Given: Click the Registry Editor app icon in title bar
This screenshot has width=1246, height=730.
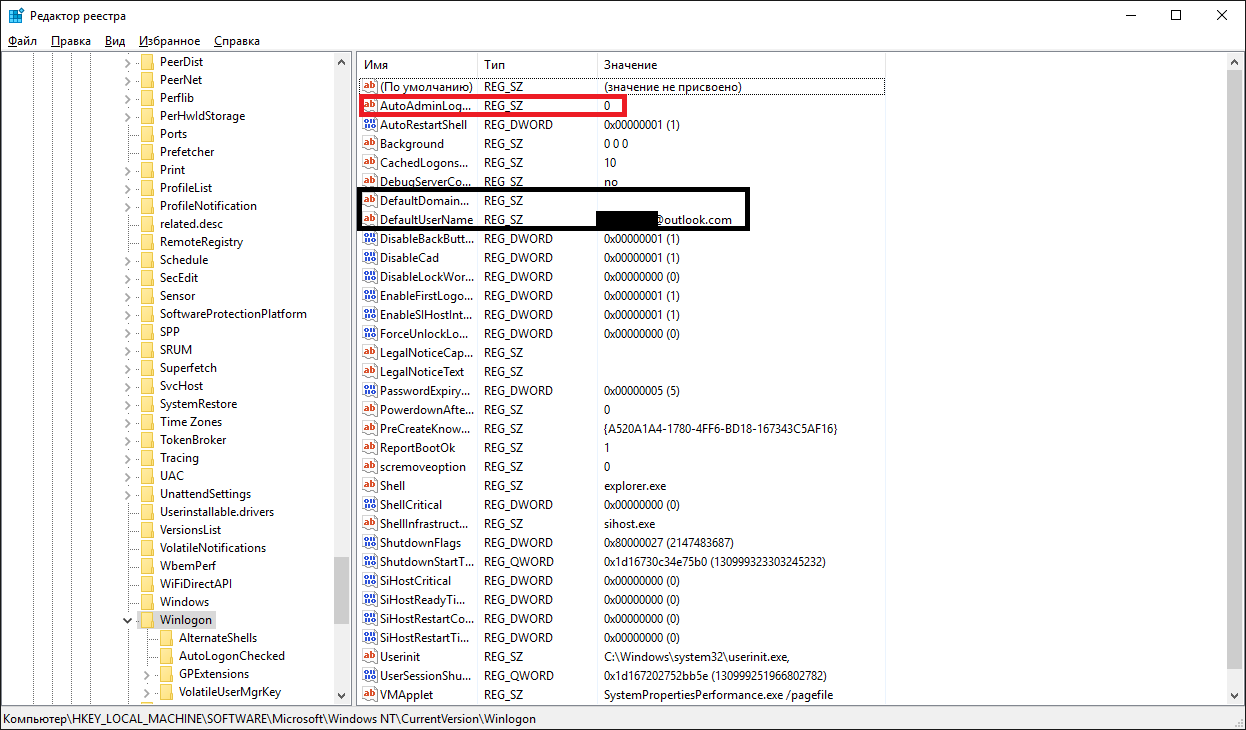Looking at the screenshot, I should pyautogui.click(x=17, y=16).
